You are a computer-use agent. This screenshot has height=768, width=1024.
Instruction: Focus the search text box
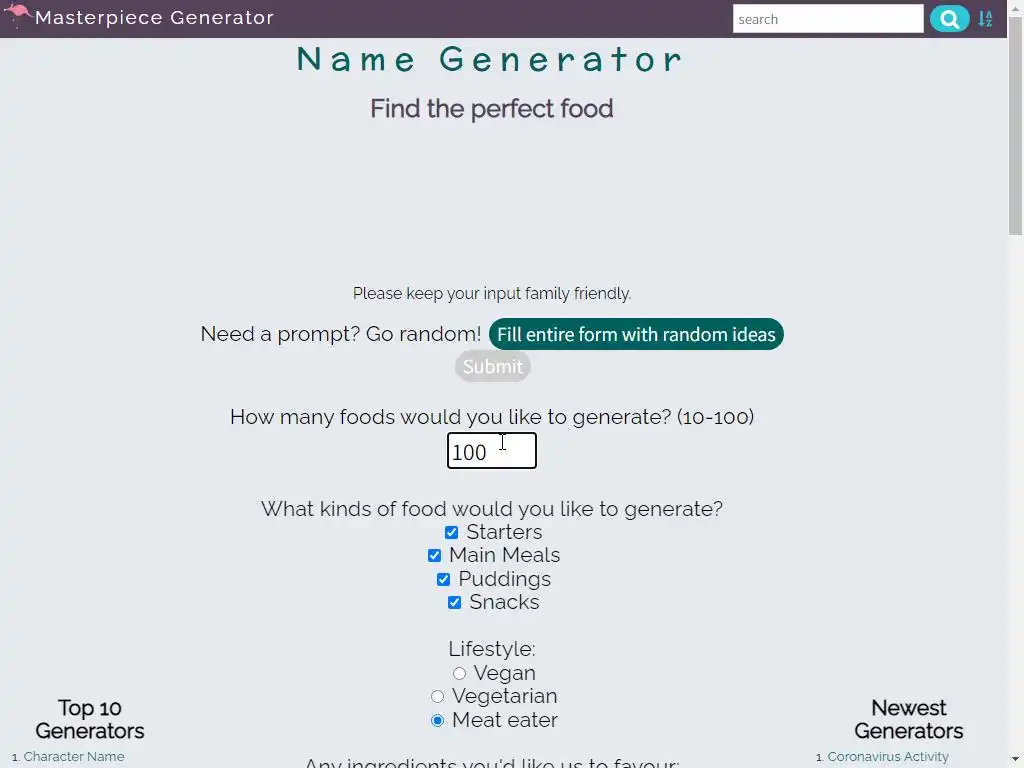(827, 19)
